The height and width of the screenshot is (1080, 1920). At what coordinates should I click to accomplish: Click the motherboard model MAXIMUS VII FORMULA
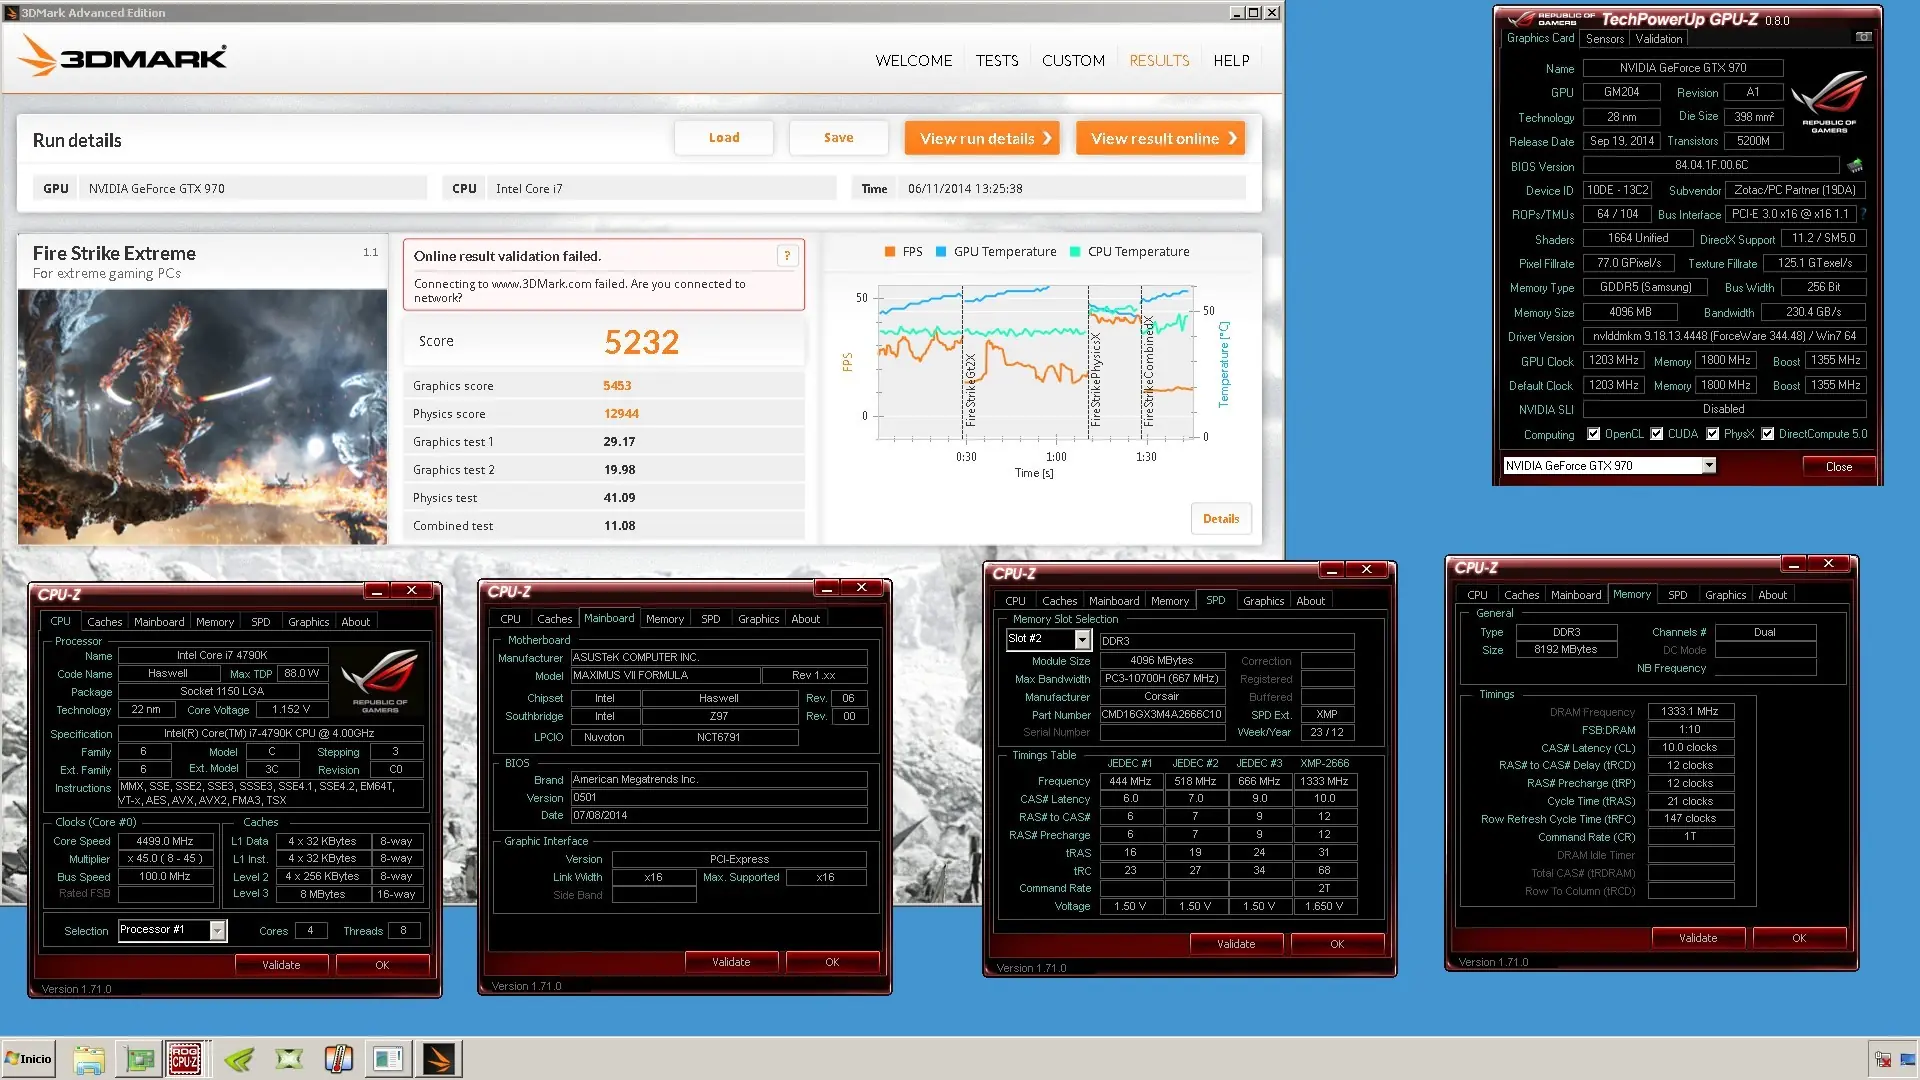click(665, 675)
